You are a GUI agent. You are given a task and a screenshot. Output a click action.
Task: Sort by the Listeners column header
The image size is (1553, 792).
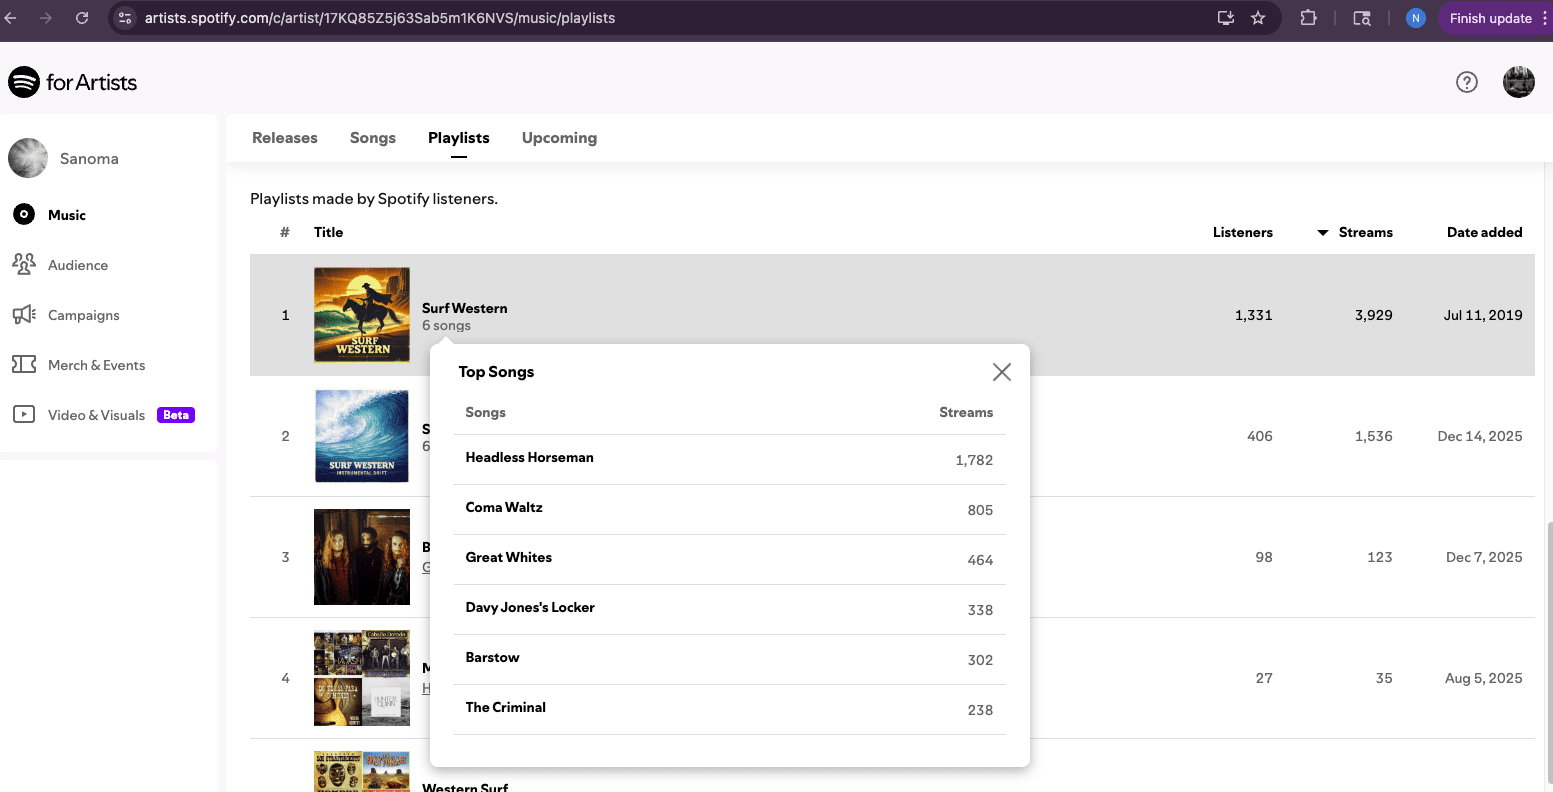tap(1243, 232)
